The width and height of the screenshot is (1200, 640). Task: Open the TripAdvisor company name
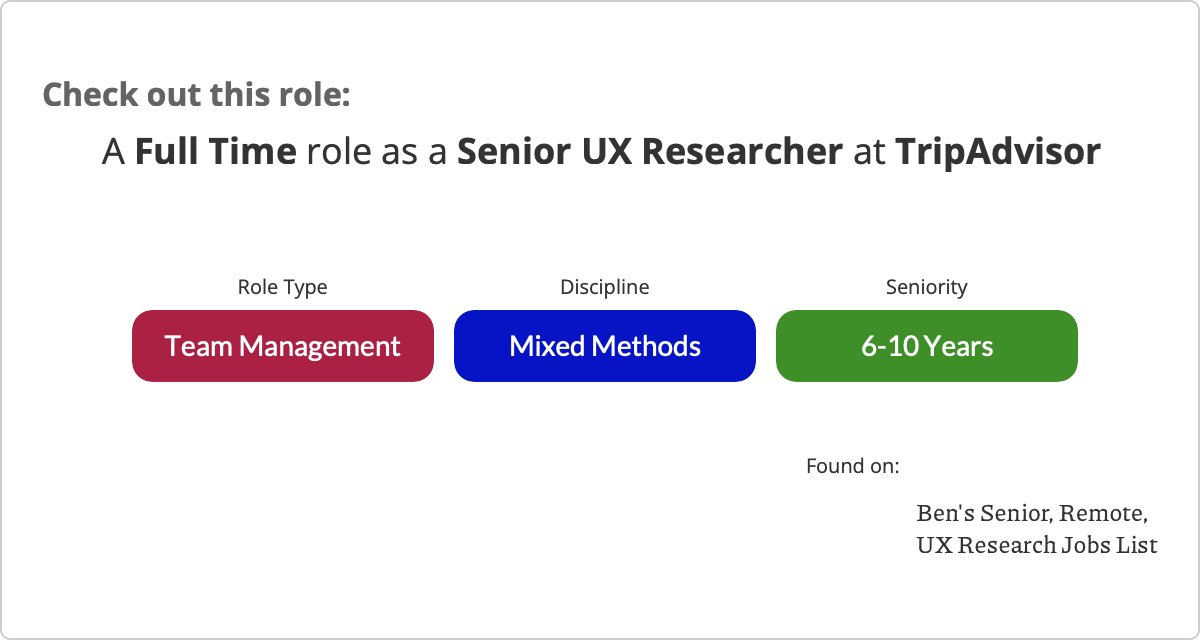998,152
